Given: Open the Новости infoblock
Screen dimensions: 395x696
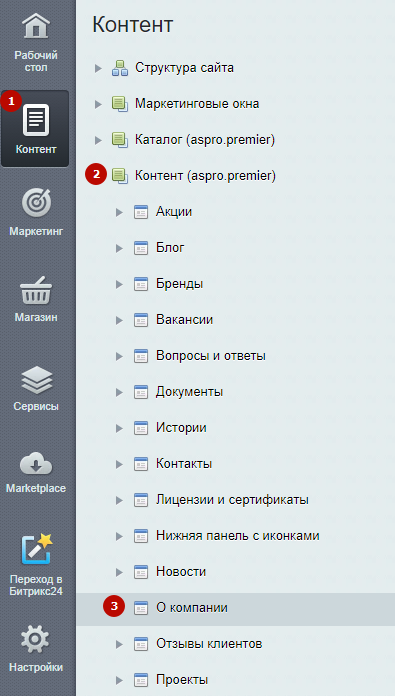Looking at the screenshot, I should (x=181, y=572).
